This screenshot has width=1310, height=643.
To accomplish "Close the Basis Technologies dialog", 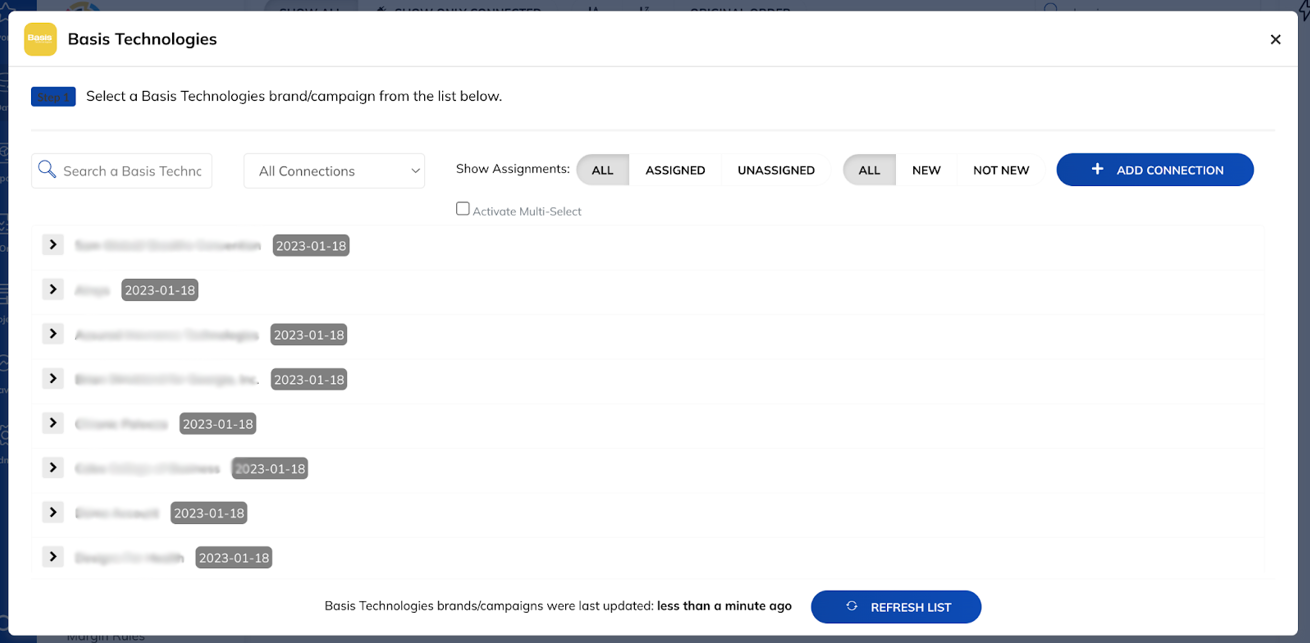I will pyautogui.click(x=1275, y=40).
